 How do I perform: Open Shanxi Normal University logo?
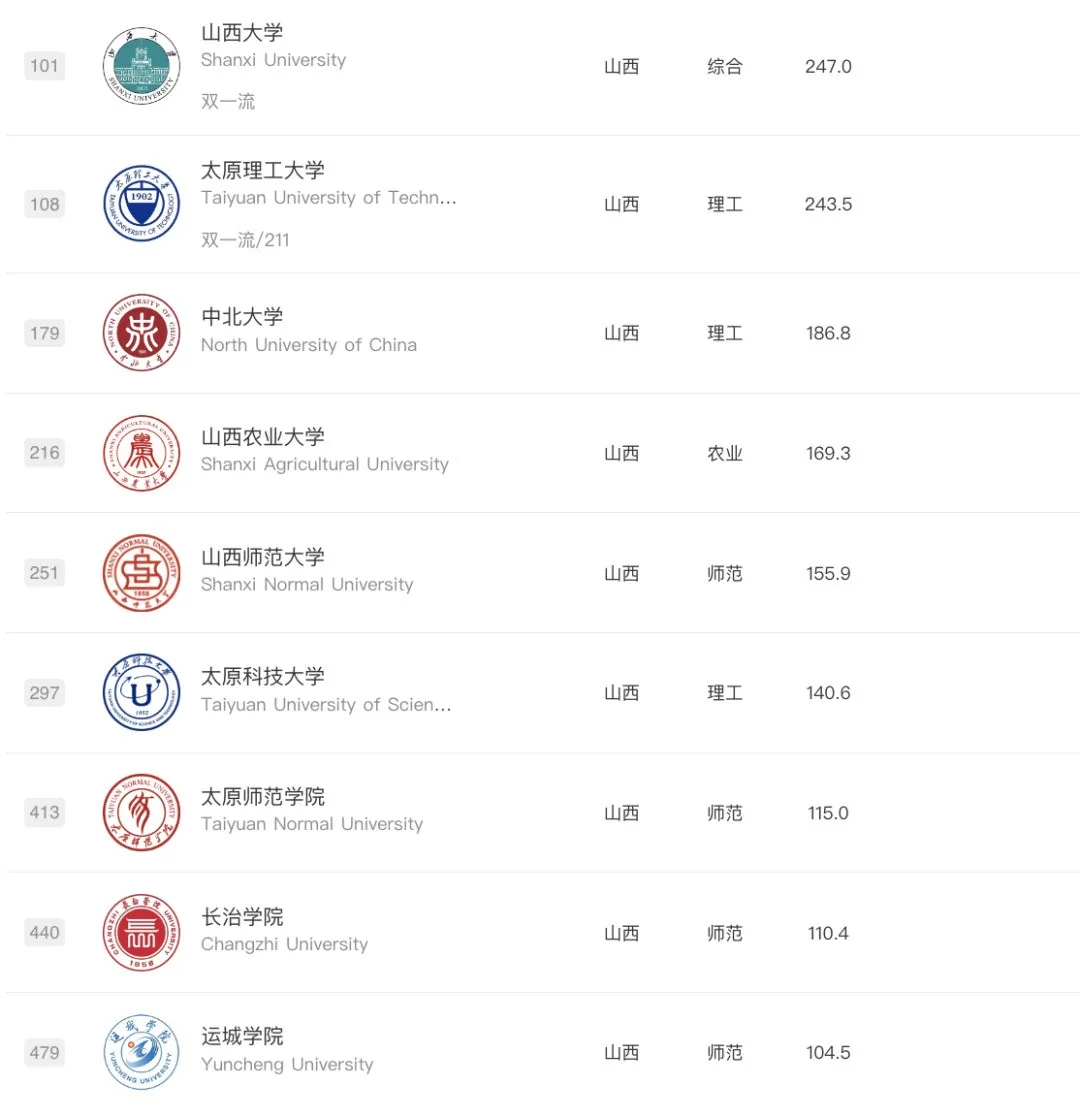click(x=141, y=572)
